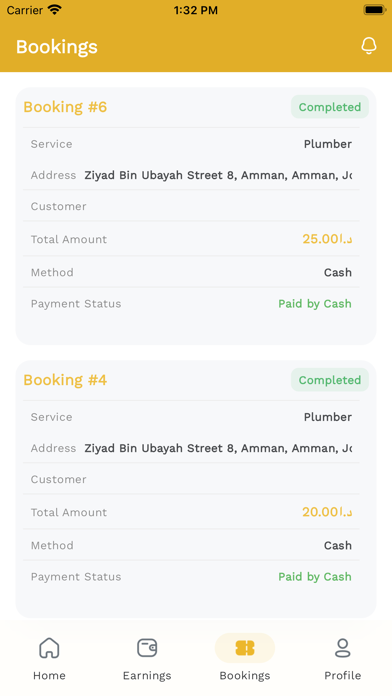This screenshot has height=696, width=392.
Task: Select the 25.00 total amount value
Action: pyautogui.click(x=327, y=239)
